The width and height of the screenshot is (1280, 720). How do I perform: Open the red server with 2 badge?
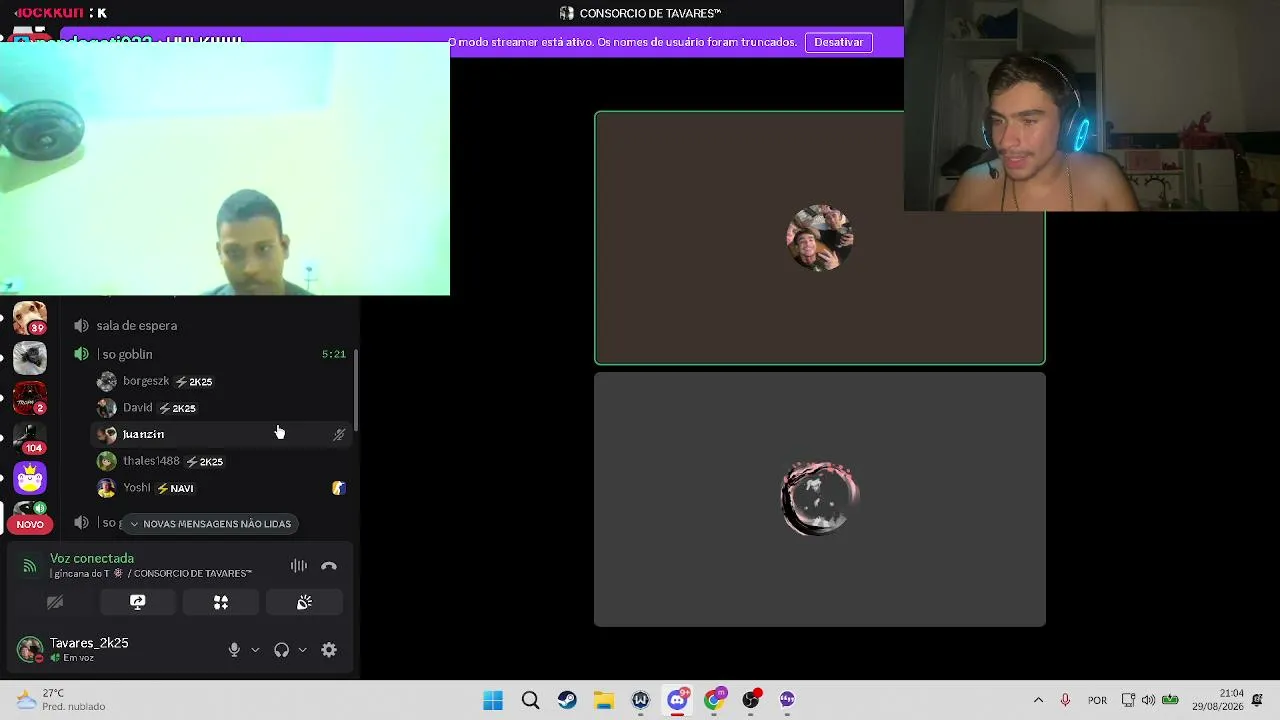30,397
